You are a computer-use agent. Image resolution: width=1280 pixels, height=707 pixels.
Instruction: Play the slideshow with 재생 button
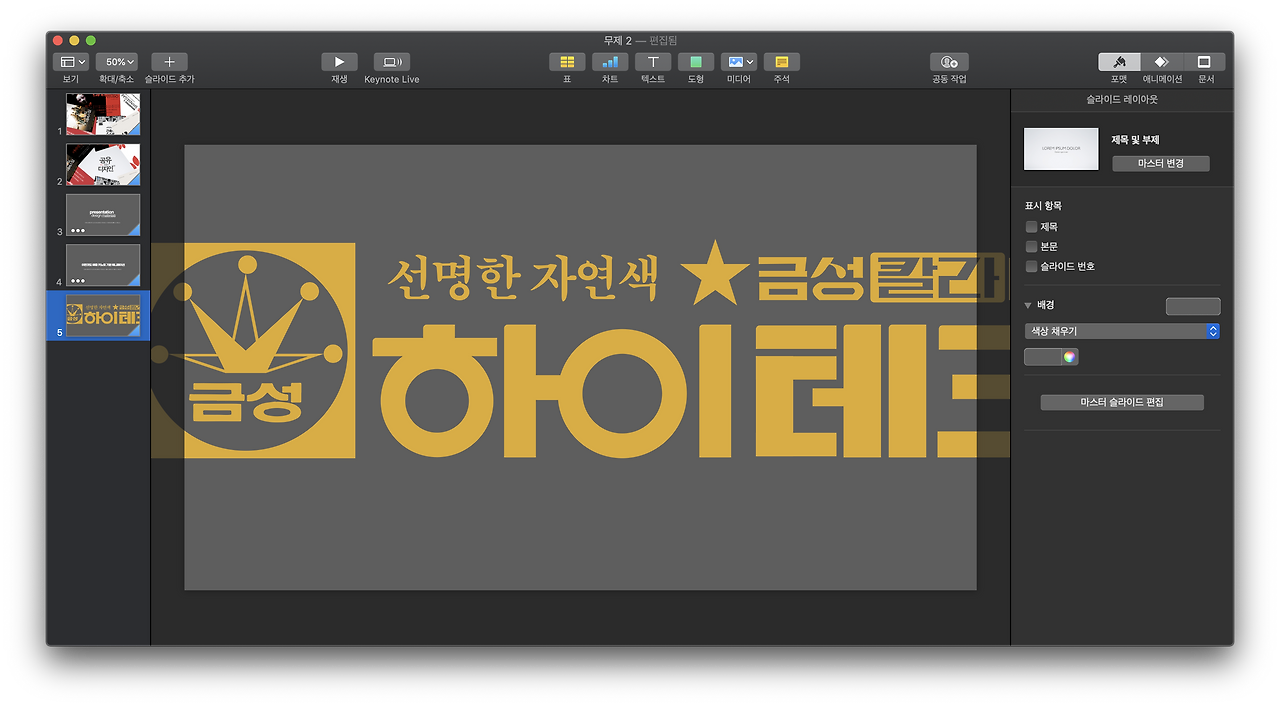coord(339,62)
